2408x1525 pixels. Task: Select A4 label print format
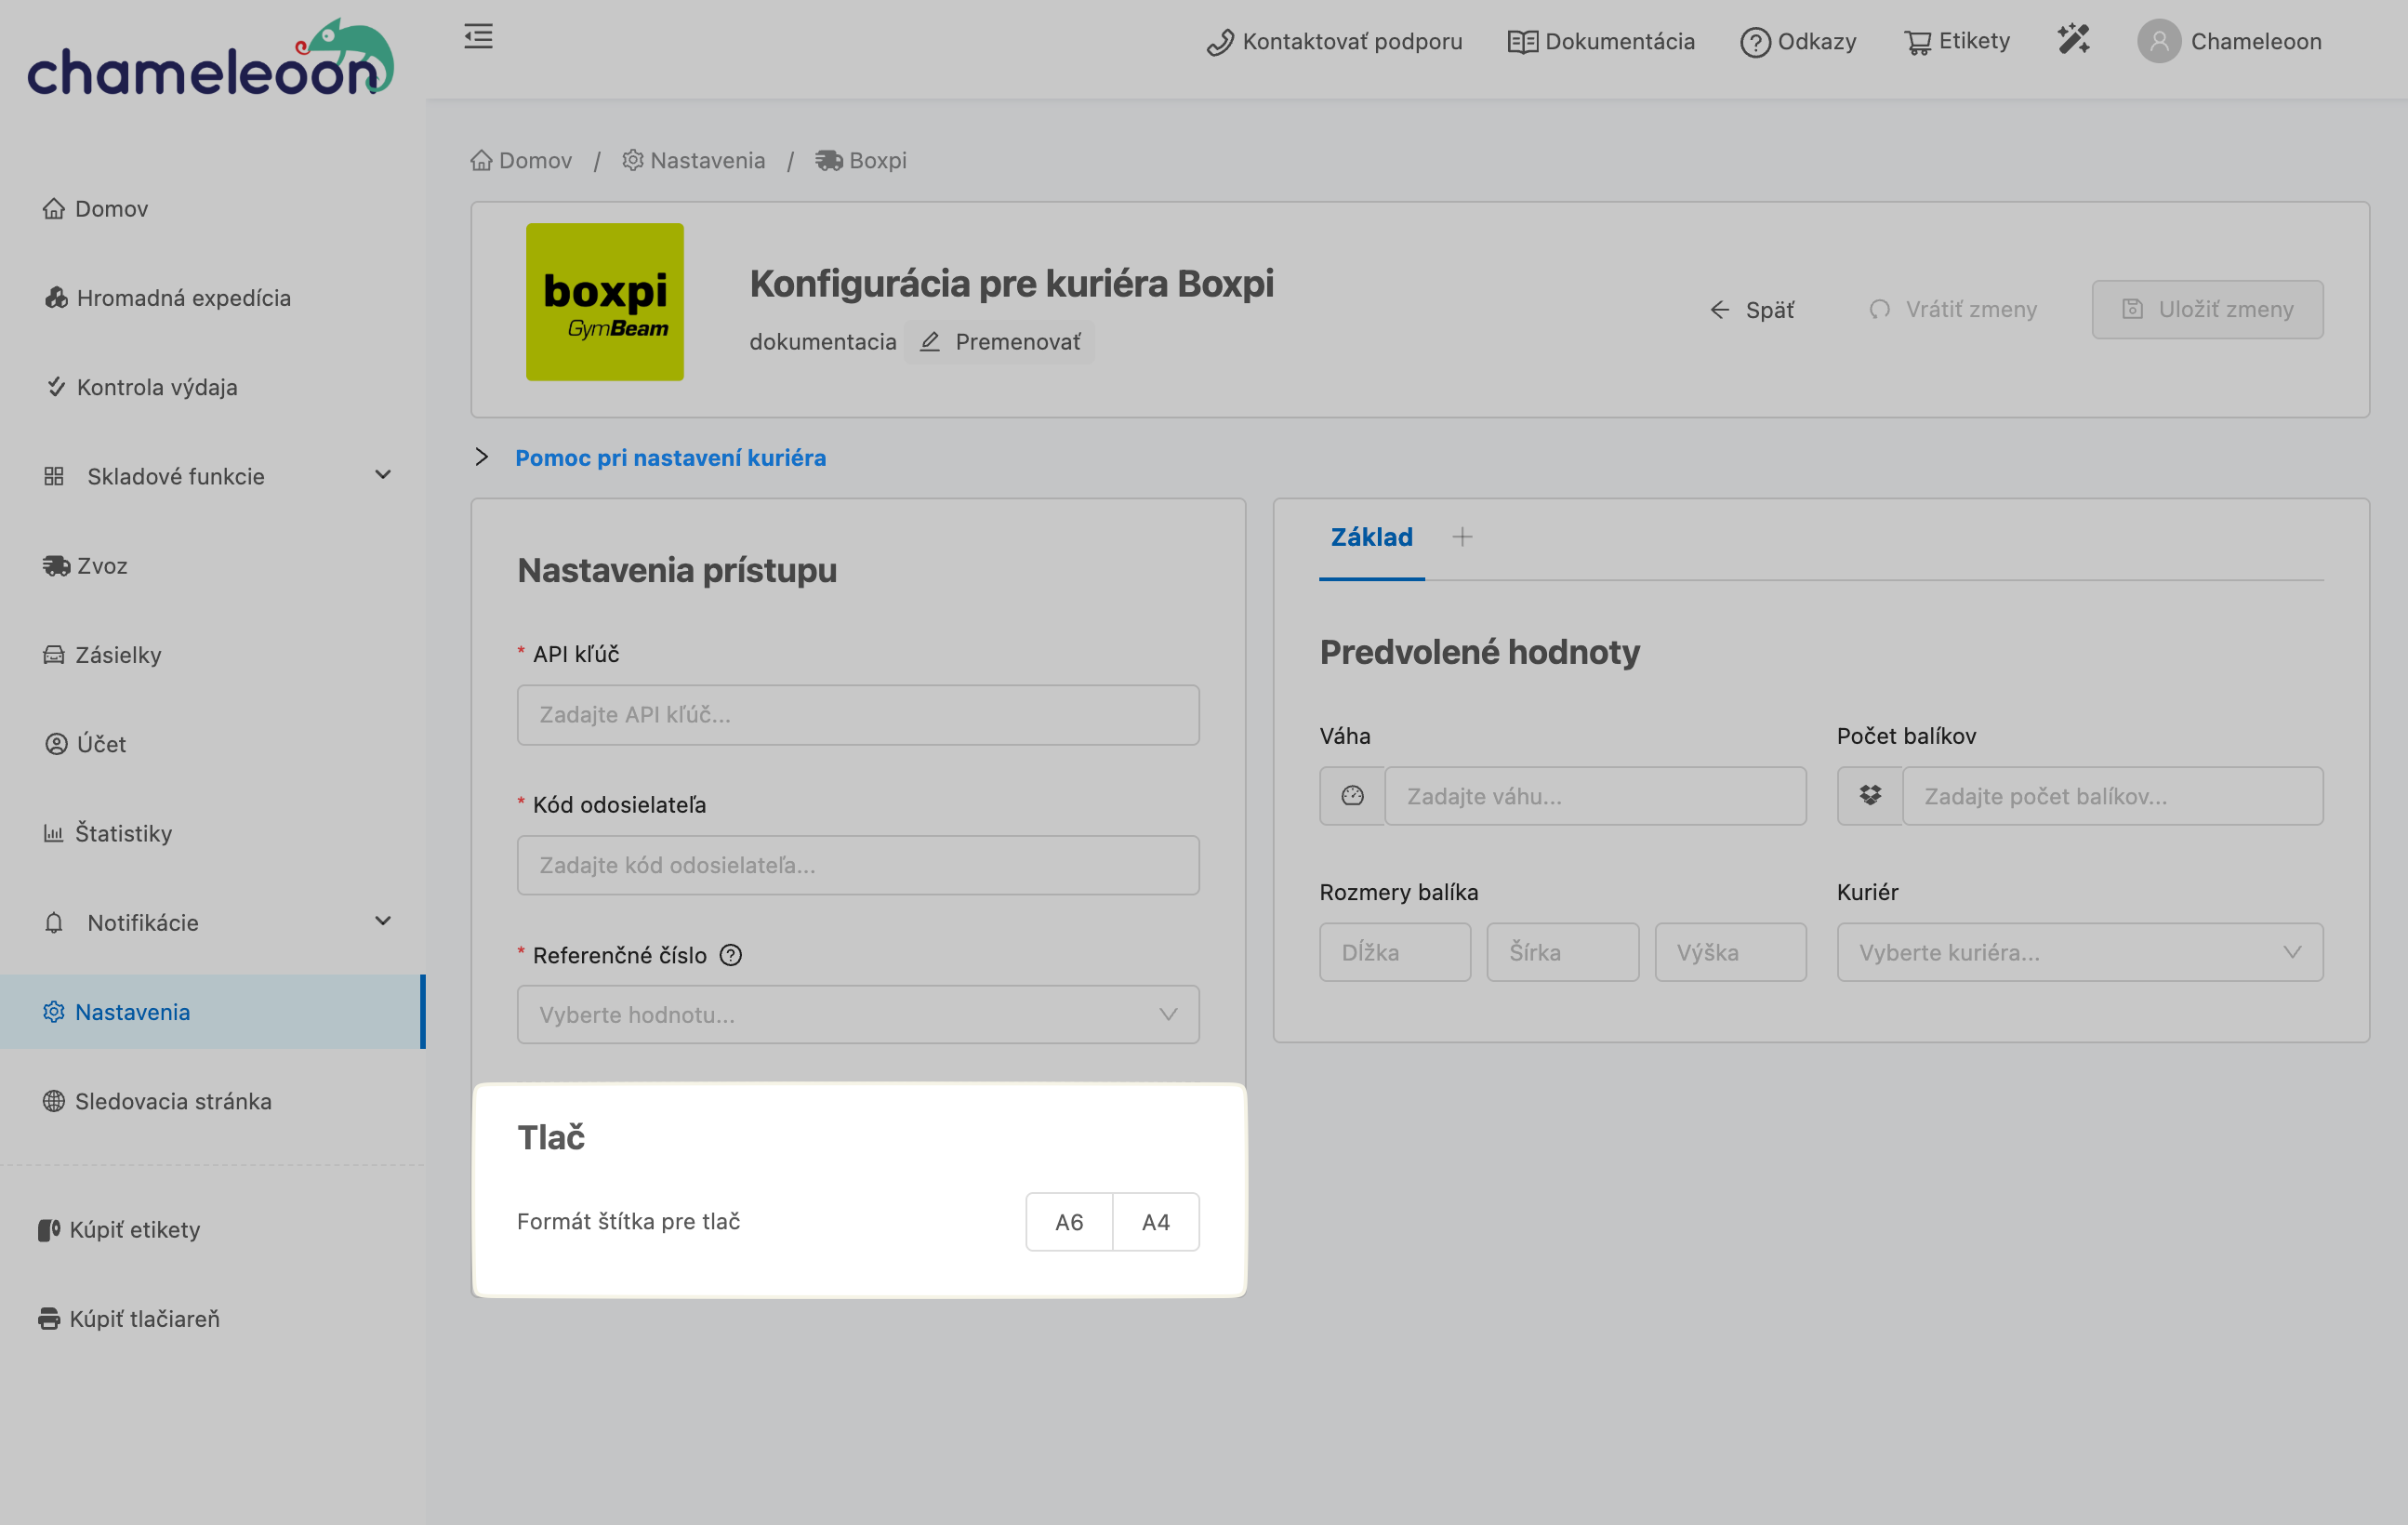1155,1222
